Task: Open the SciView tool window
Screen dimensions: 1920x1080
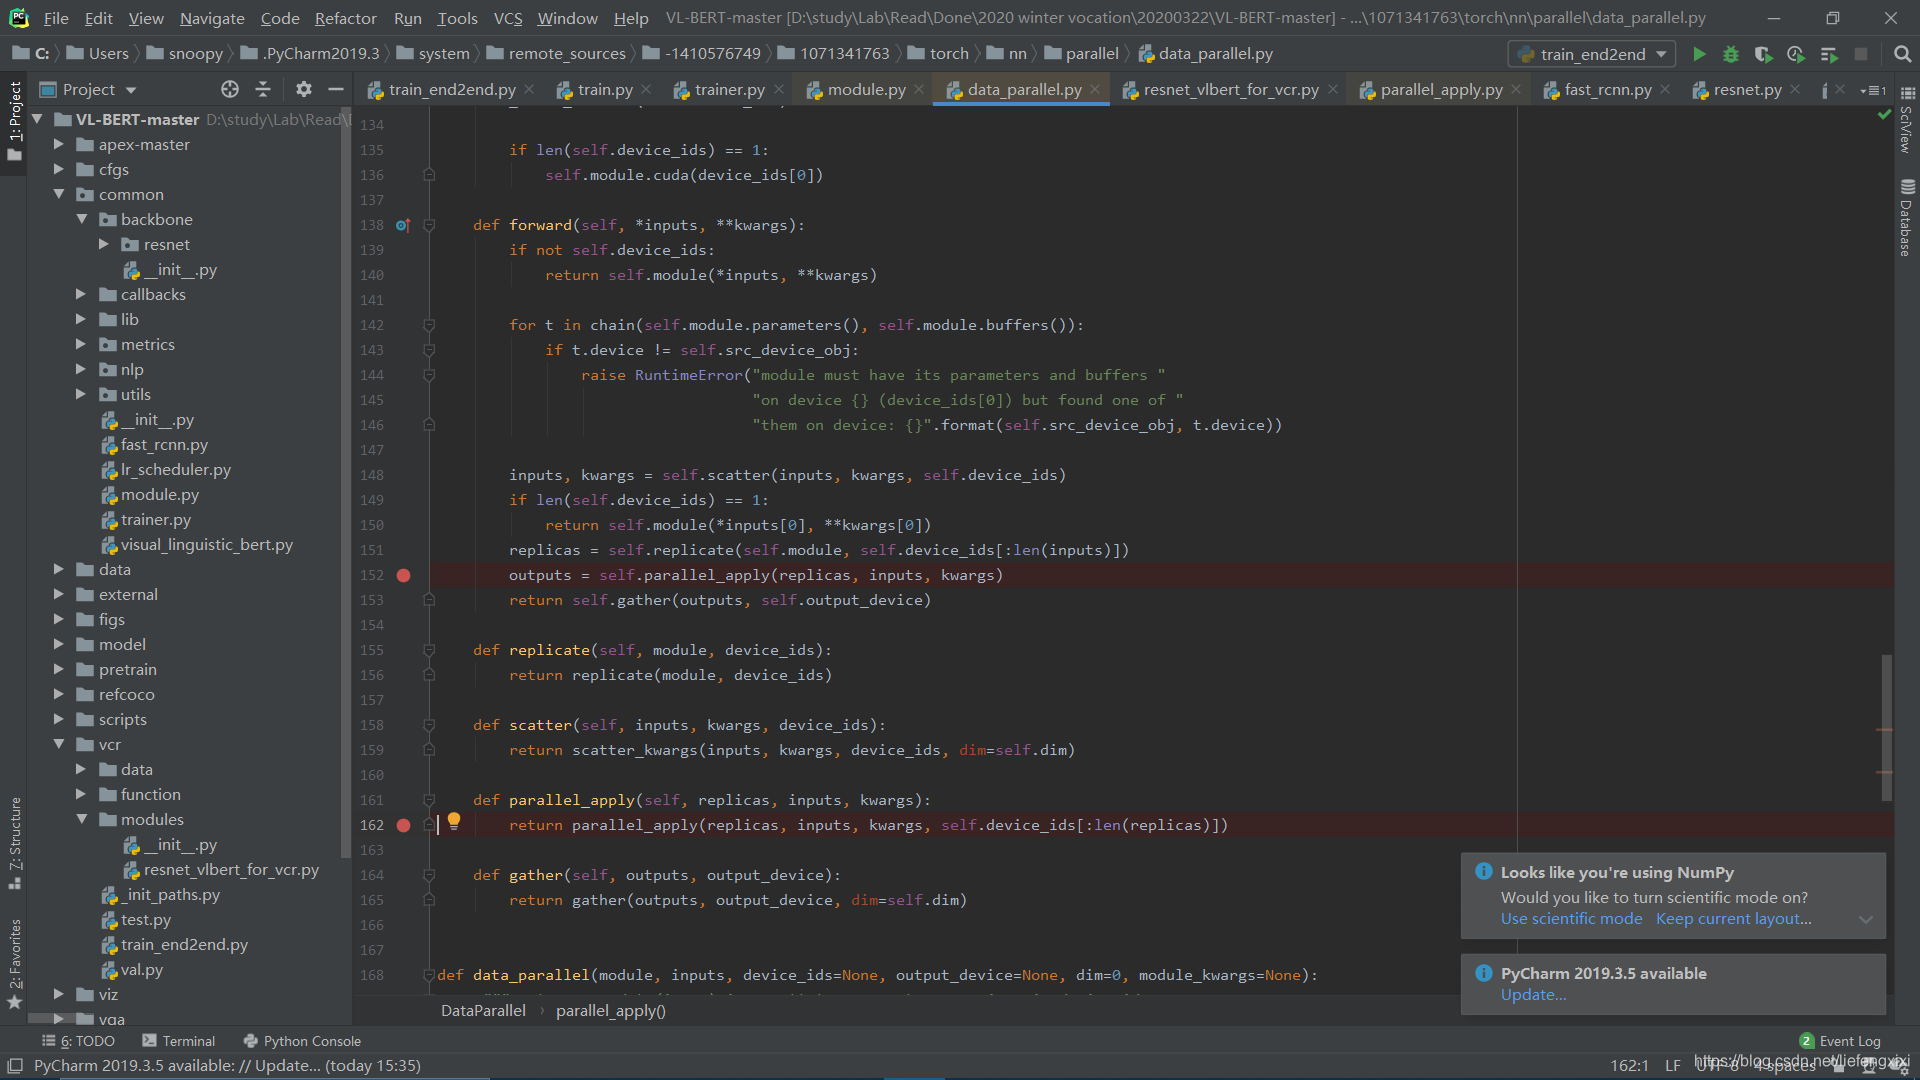Action: pos(1907,119)
